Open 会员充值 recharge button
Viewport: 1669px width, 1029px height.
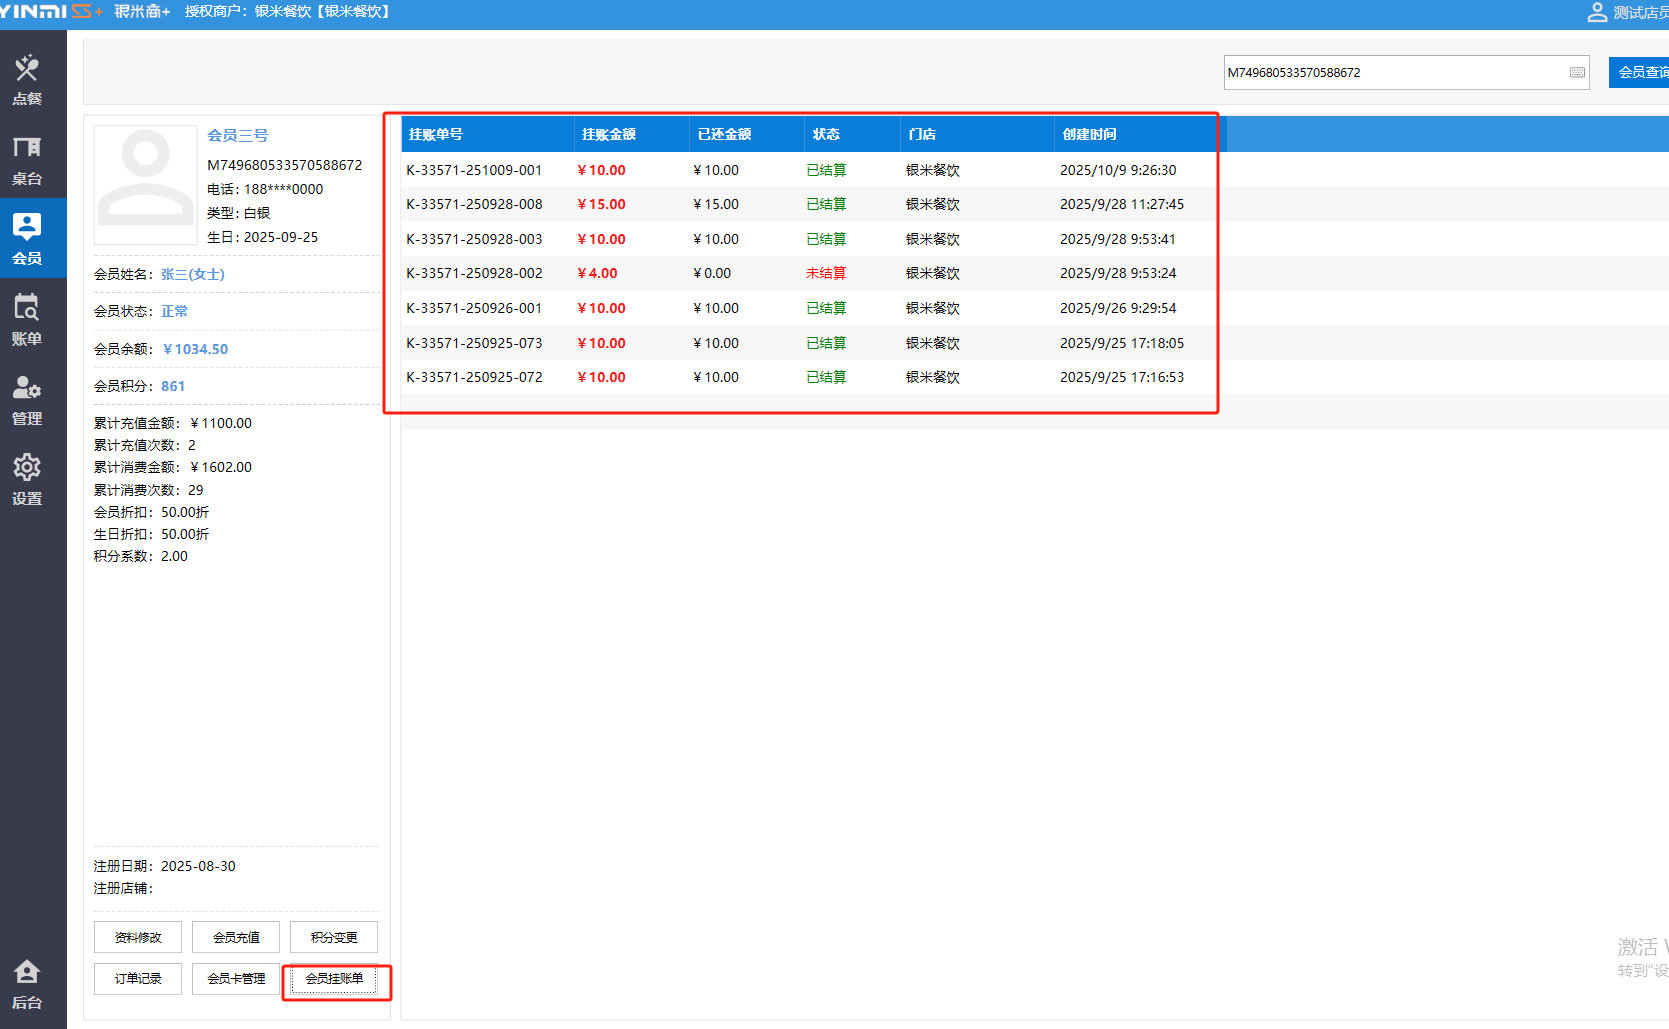point(236,937)
